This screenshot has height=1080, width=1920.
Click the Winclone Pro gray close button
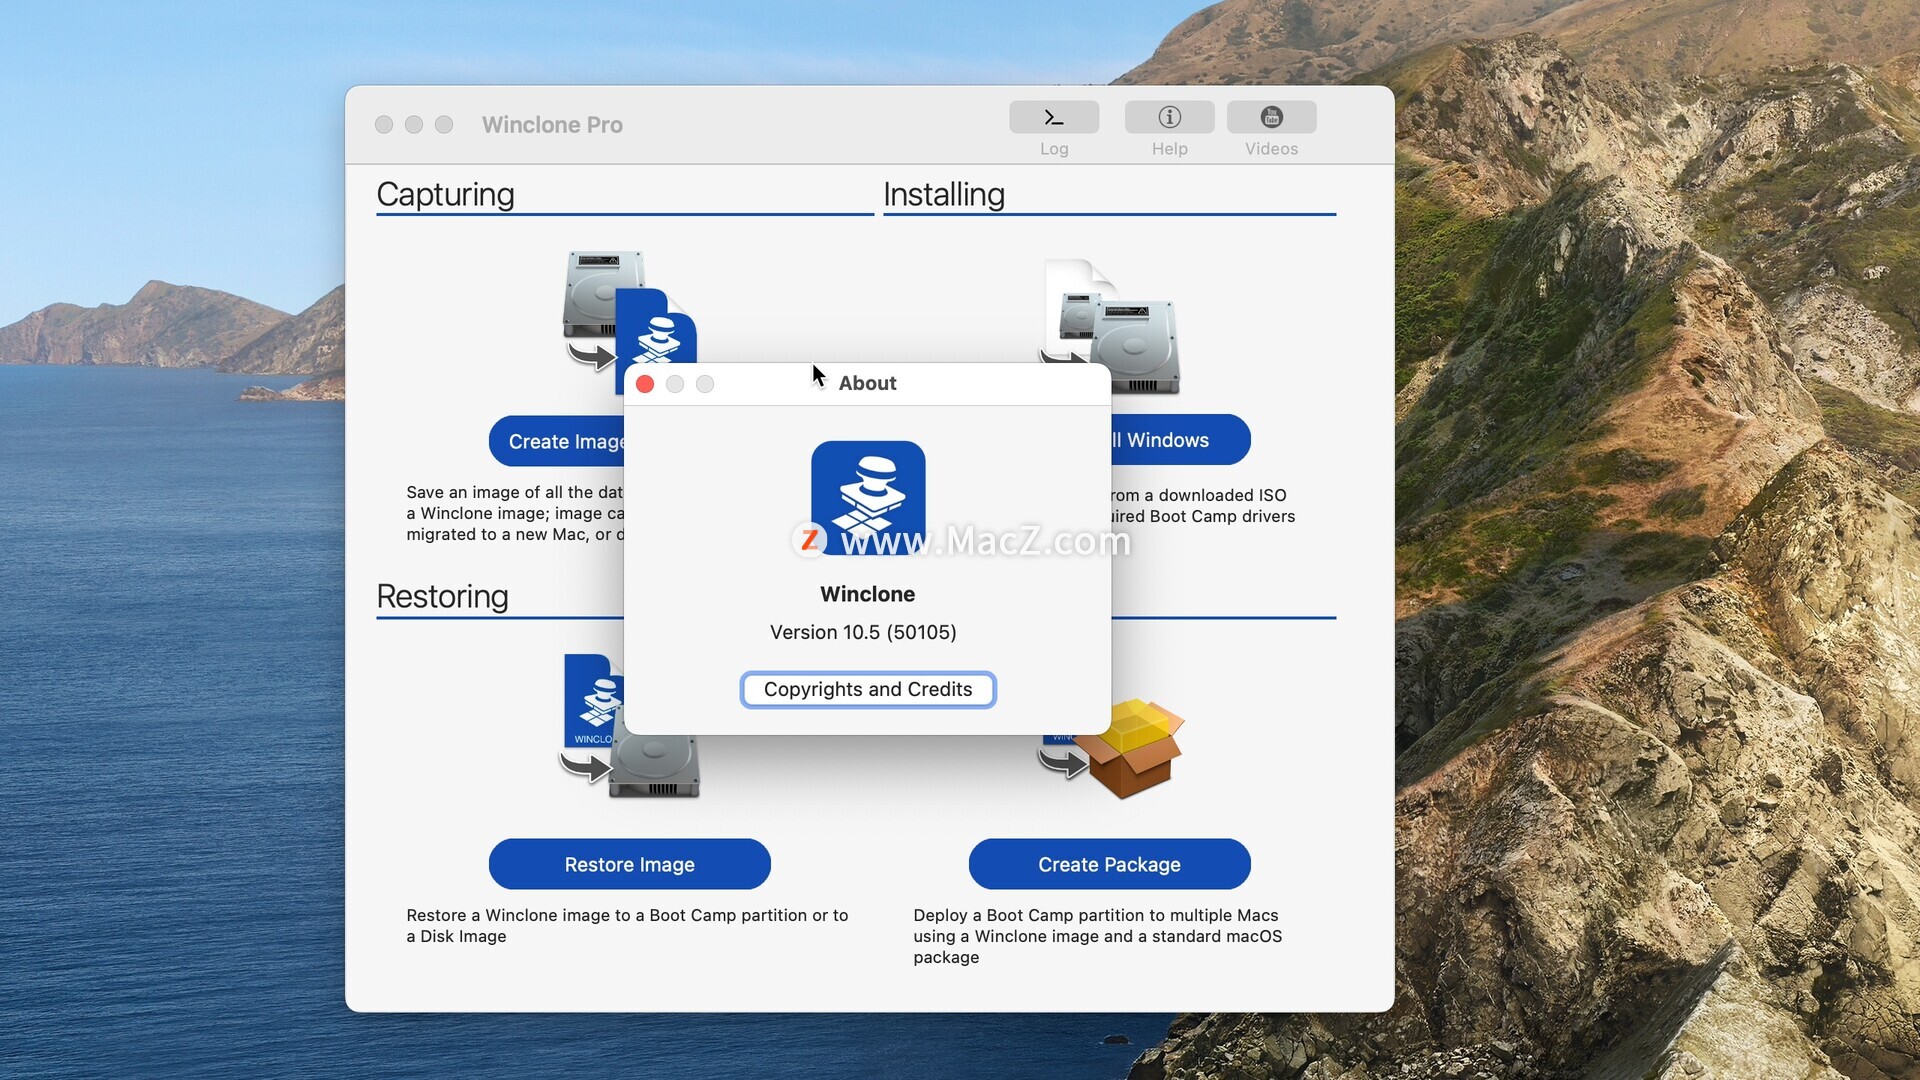coord(384,124)
